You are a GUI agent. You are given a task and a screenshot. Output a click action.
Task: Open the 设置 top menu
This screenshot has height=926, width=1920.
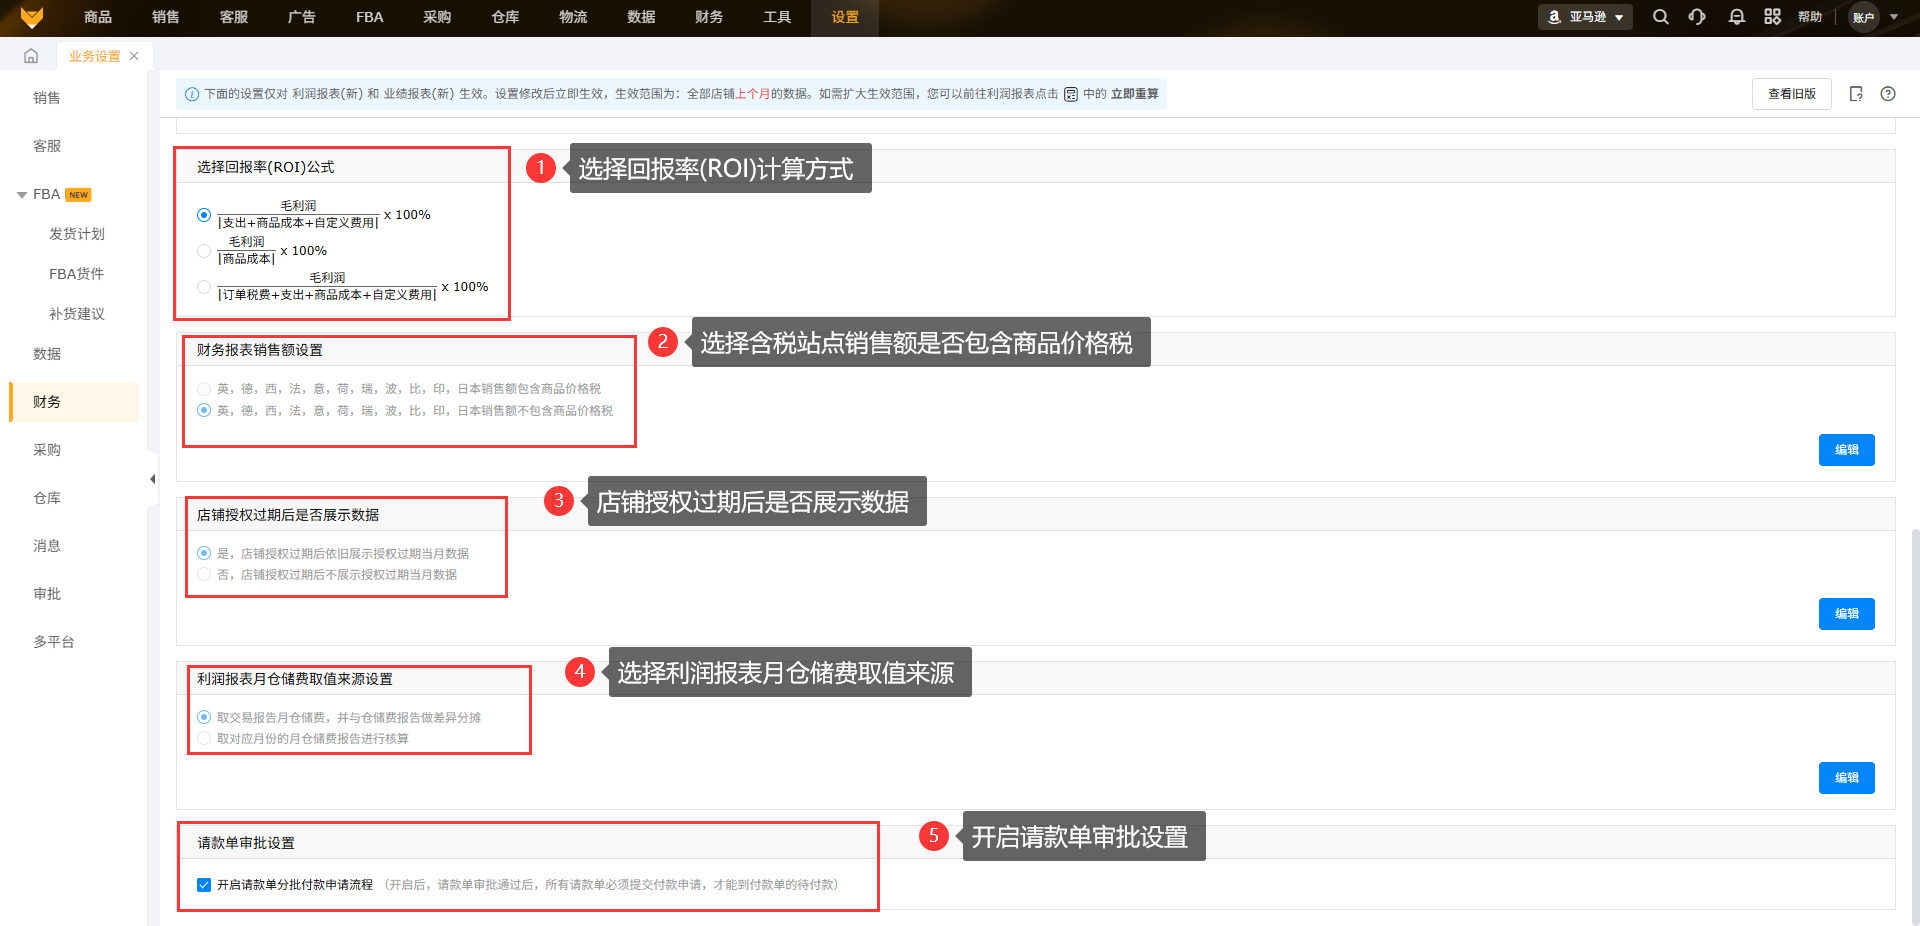click(x=845, y=17)
